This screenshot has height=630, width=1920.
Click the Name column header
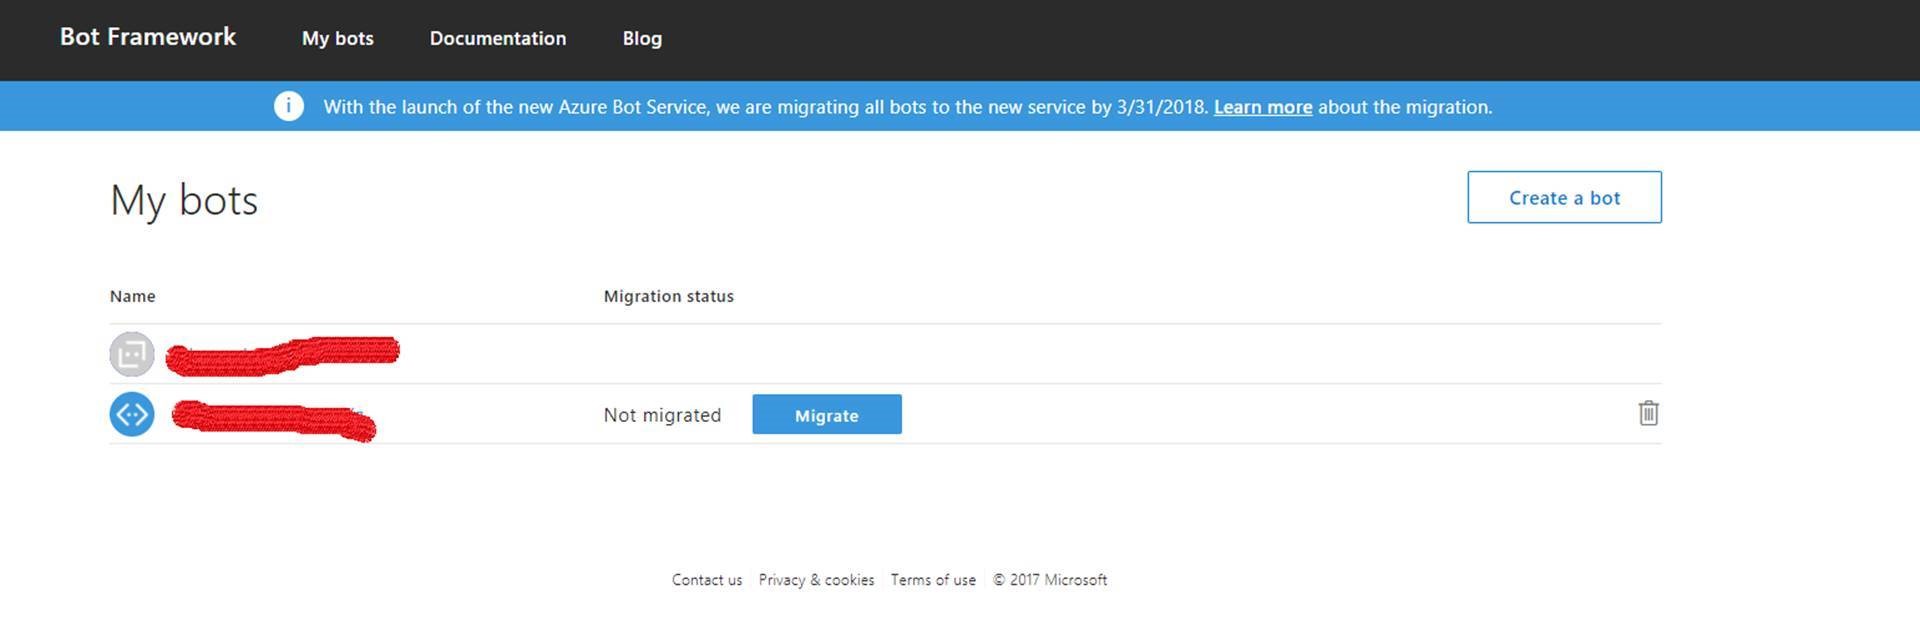coord(133,296)
